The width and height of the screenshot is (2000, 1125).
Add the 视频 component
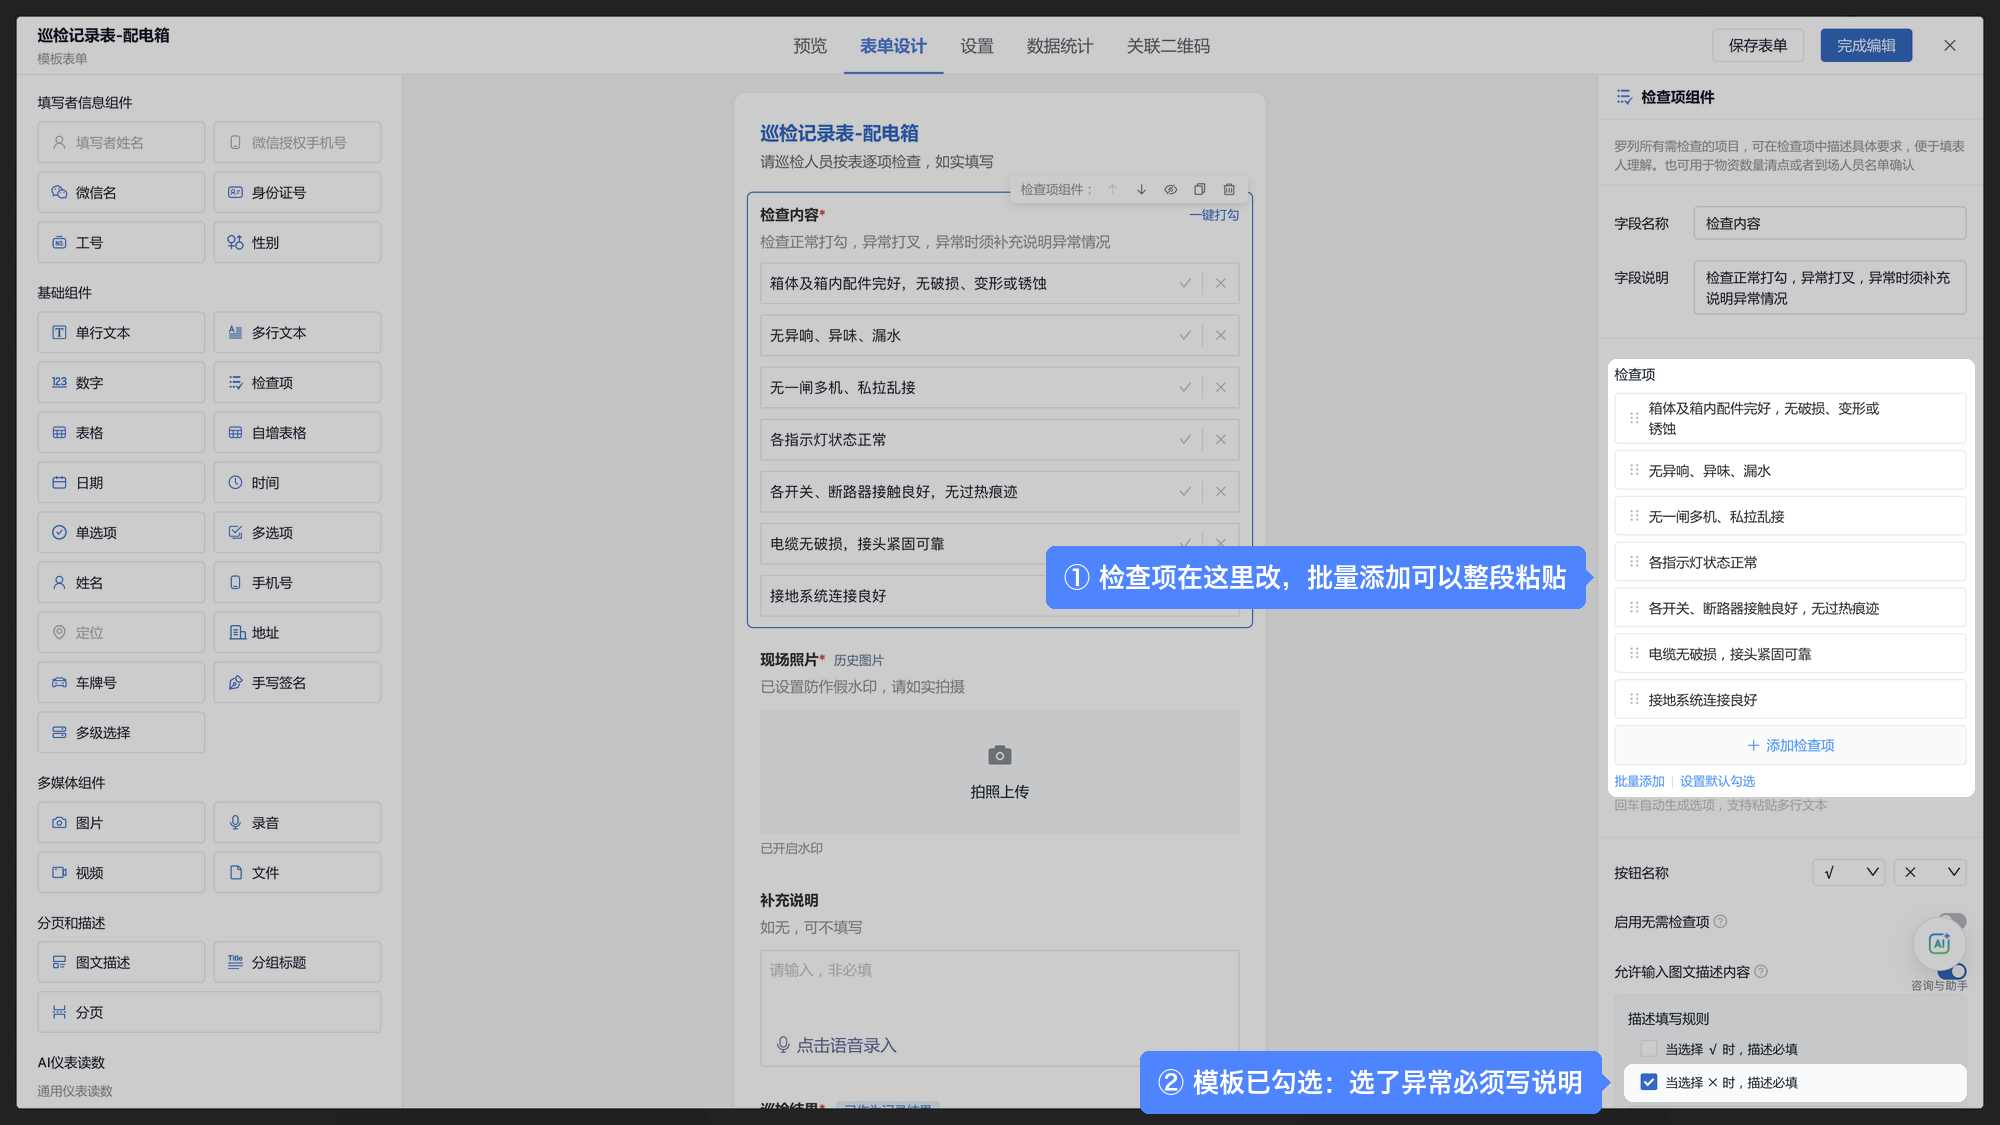click(x=121, y=873)
